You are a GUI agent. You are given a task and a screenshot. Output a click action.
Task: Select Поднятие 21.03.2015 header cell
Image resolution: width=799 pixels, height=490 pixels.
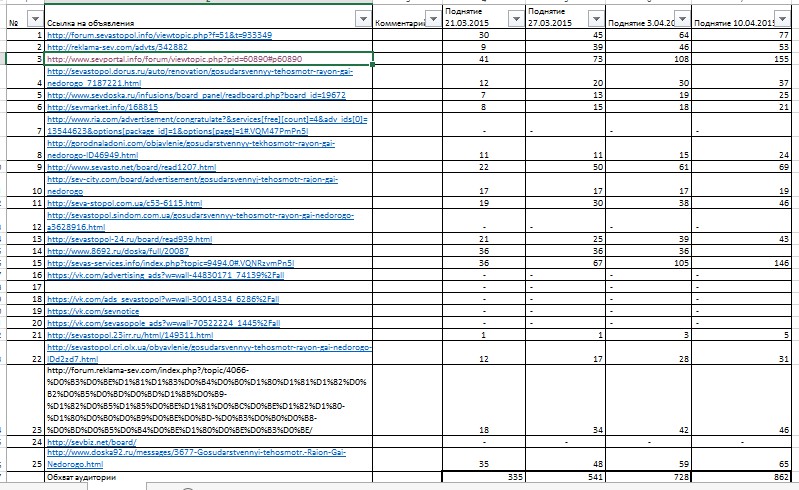484,17
